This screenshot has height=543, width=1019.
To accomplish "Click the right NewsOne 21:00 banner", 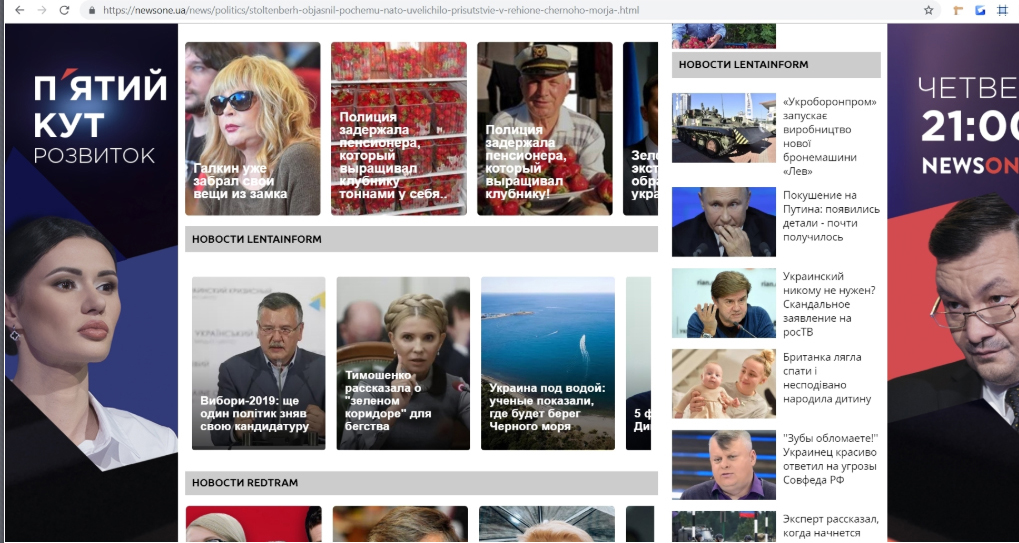I will [953, 283].
